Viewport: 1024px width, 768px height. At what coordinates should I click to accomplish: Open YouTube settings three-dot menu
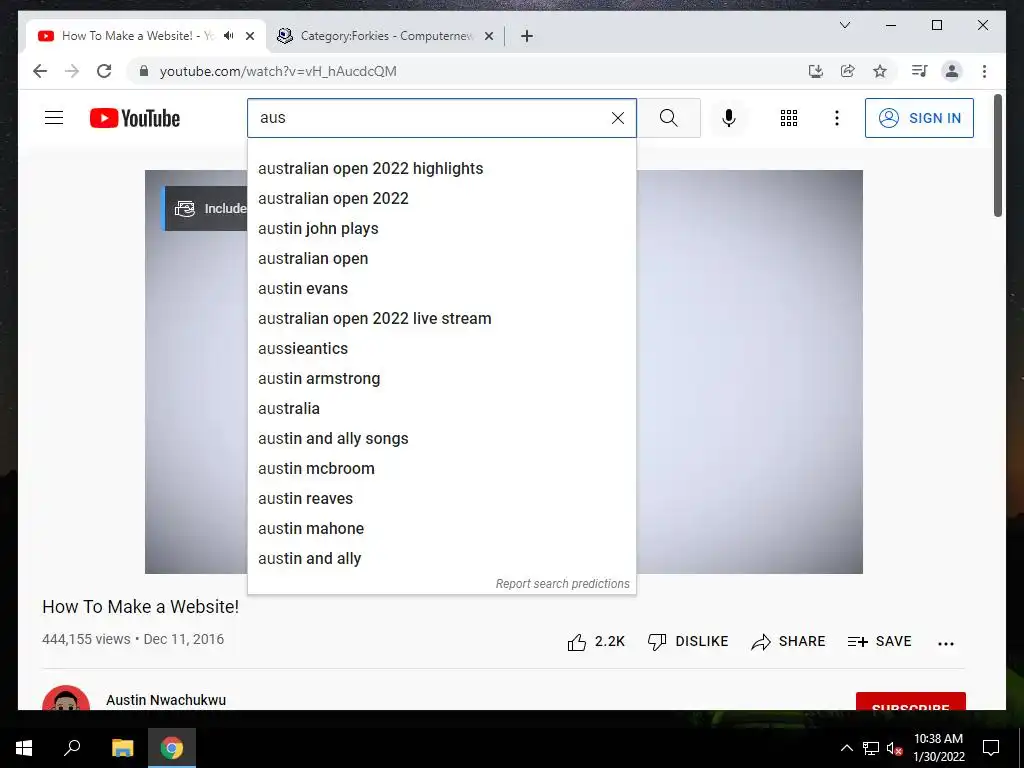[837, 118]
